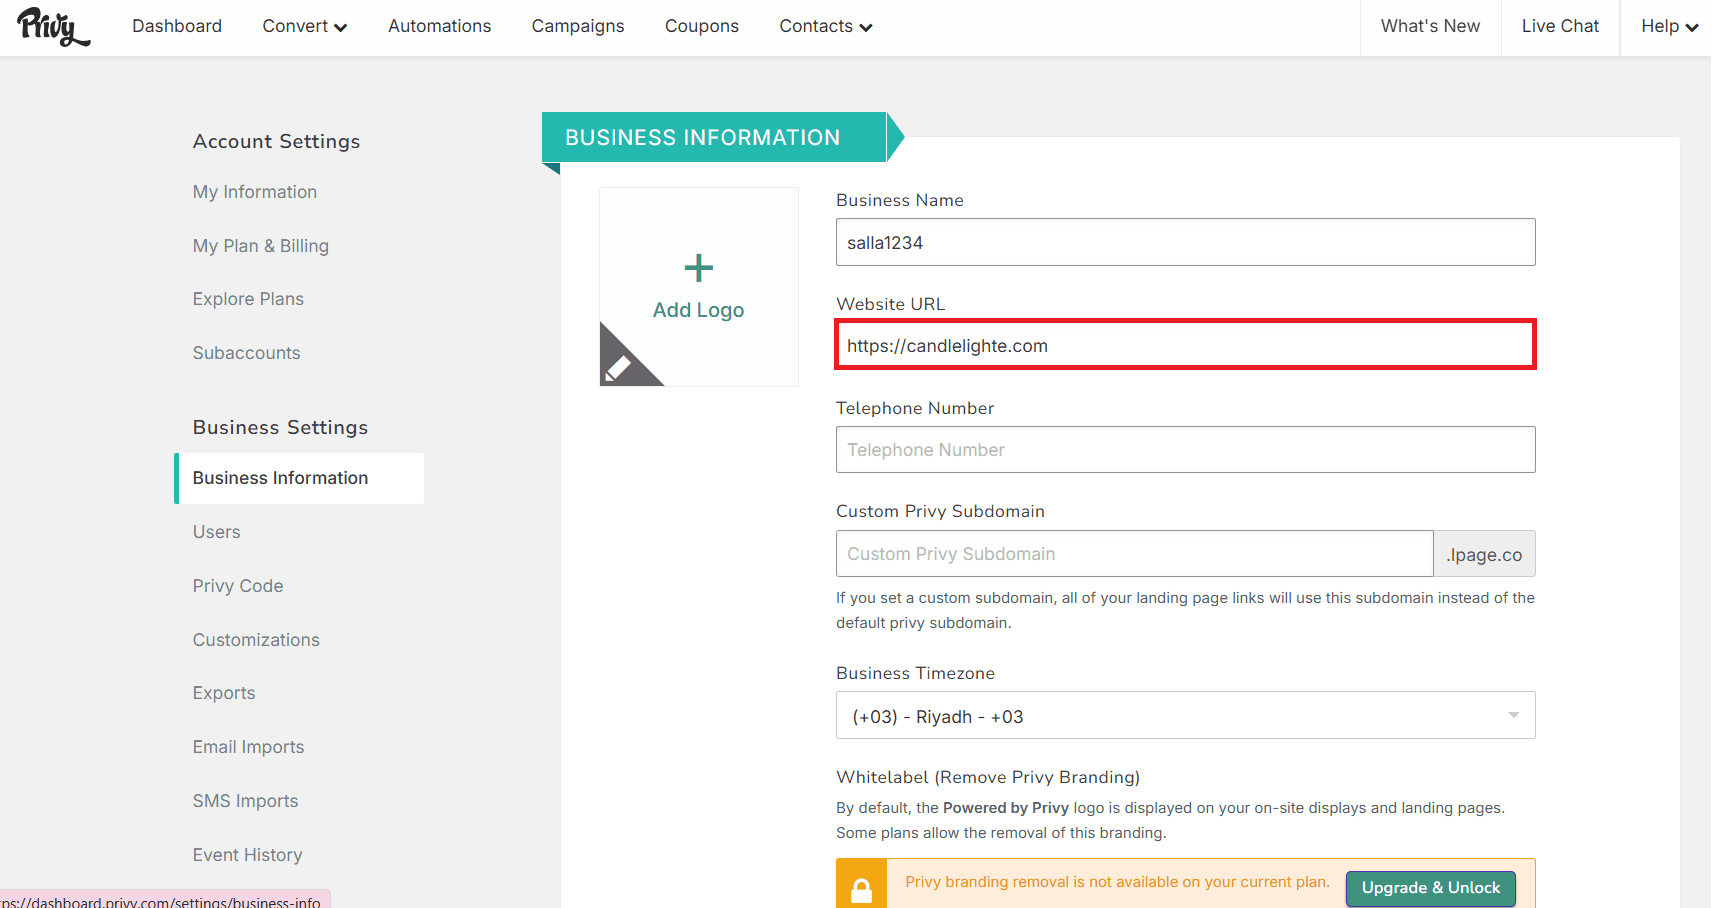
Task: Click the plus icon to add logo
Action: click(698, 268)
